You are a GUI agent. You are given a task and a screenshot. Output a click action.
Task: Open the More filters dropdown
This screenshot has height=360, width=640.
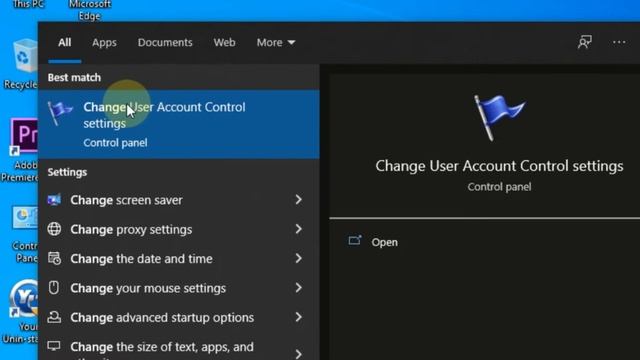coord(276,42)
